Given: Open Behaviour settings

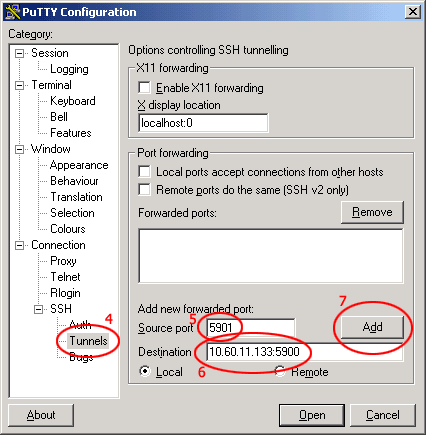Looking at the screenshot, I should click(x=74, y=181).
